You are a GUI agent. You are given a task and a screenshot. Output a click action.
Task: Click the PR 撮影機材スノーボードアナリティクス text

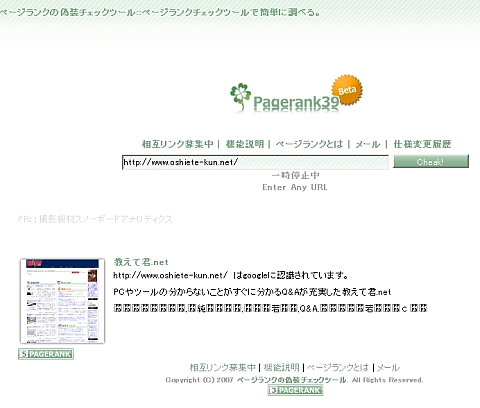[x=95, y=219]
